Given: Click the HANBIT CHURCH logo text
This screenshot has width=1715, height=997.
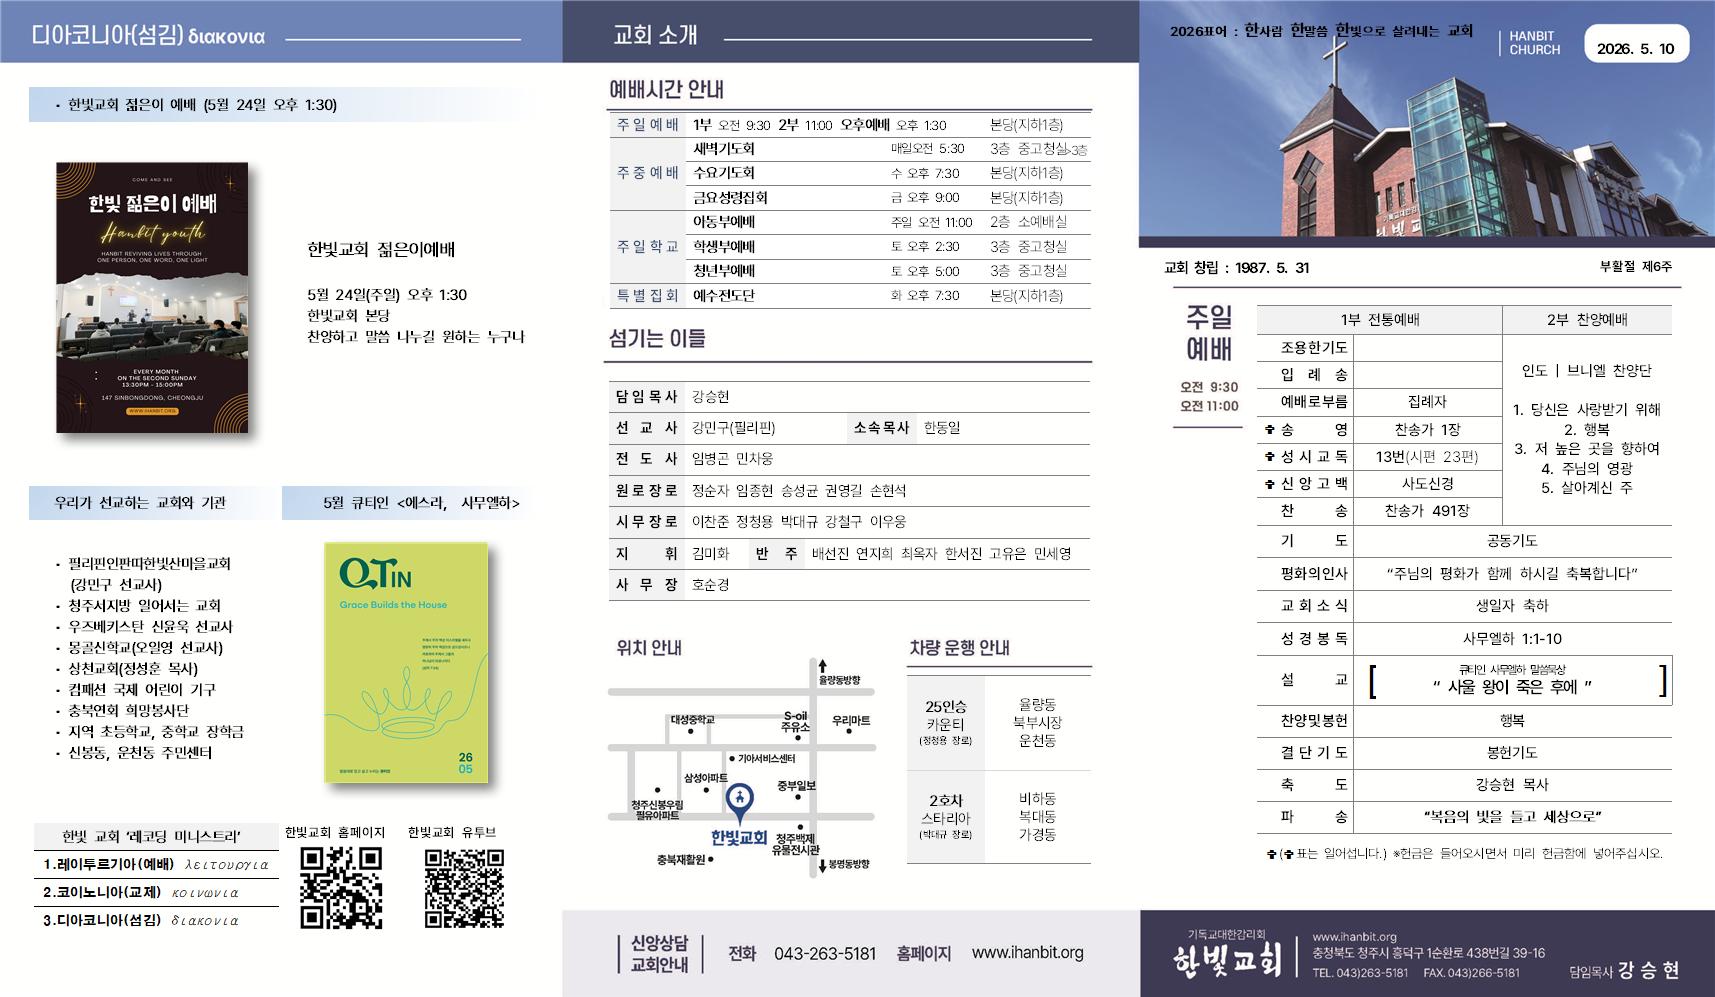Looking at the screenshot, I should coord(1535,43).
